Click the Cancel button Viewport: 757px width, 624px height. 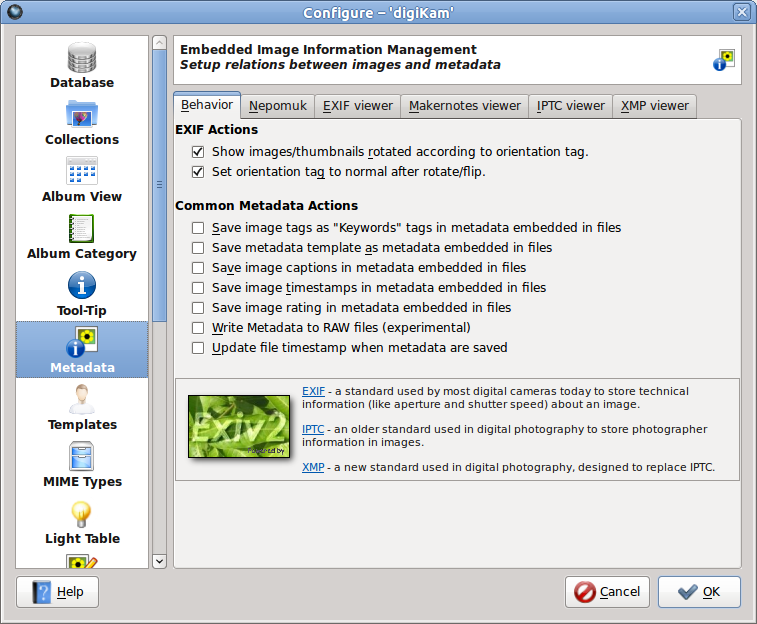click(x=607, y=592)
